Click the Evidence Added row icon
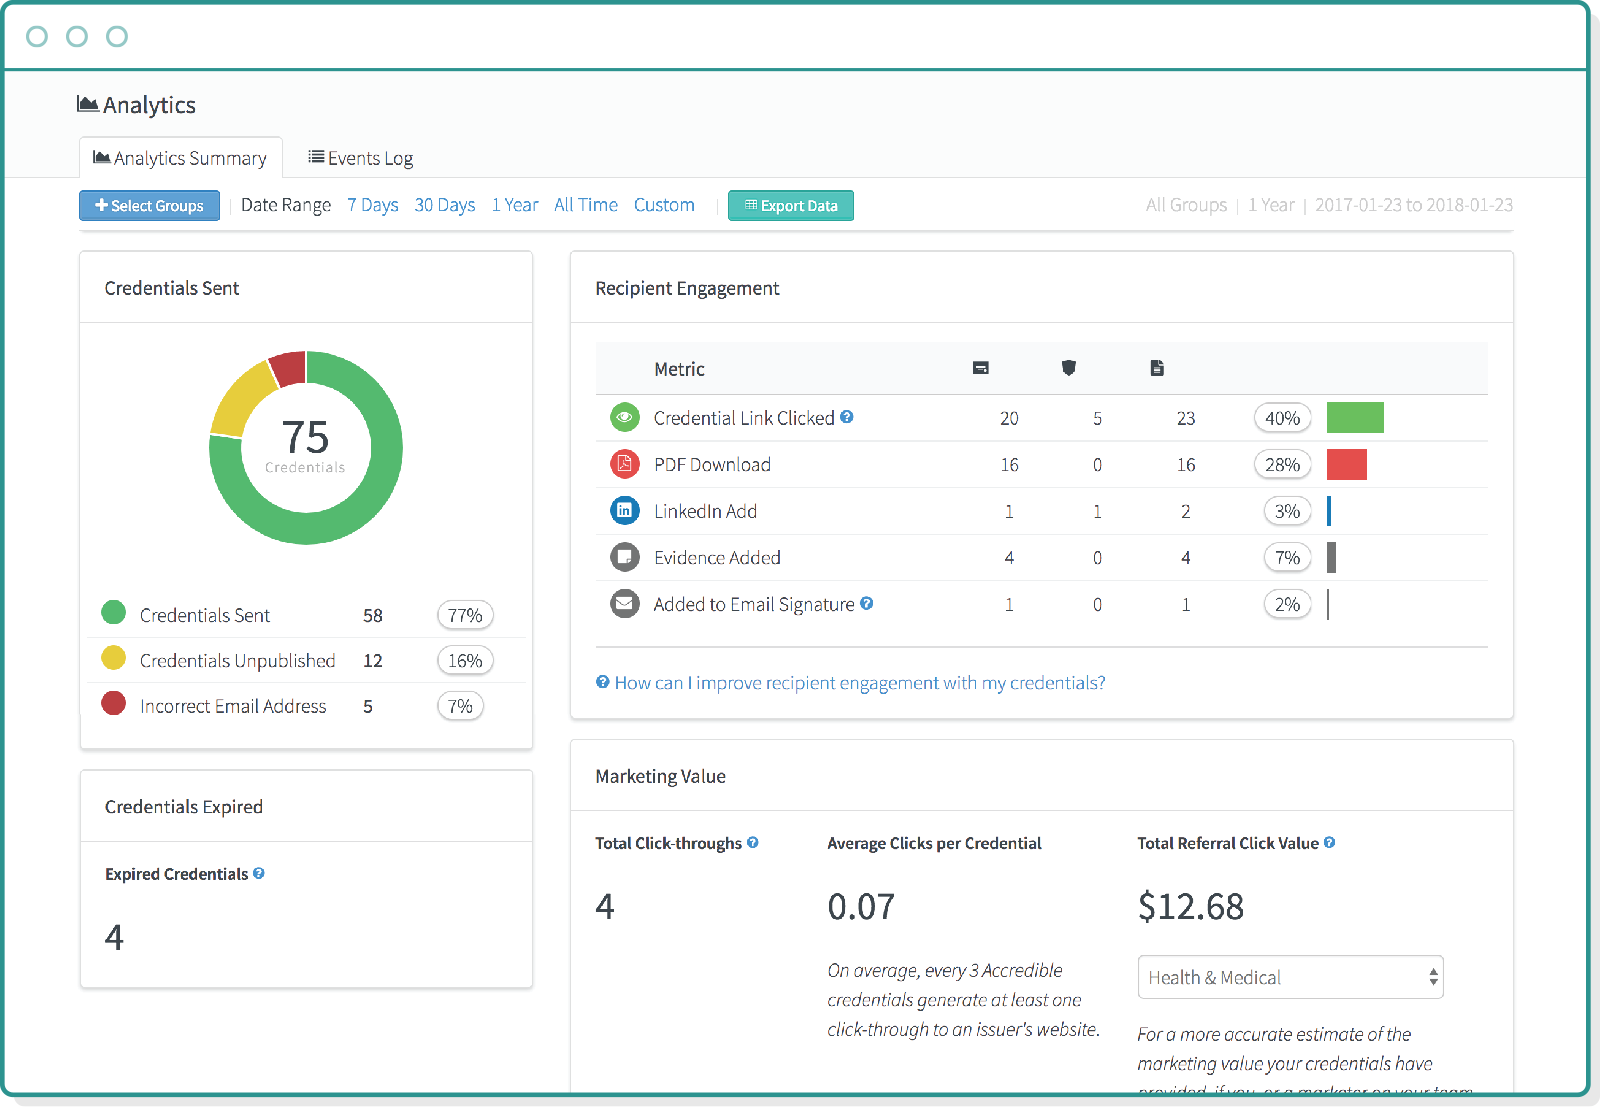The width and height of the screenshot is (1600, 1107). (x=624, y=557)
